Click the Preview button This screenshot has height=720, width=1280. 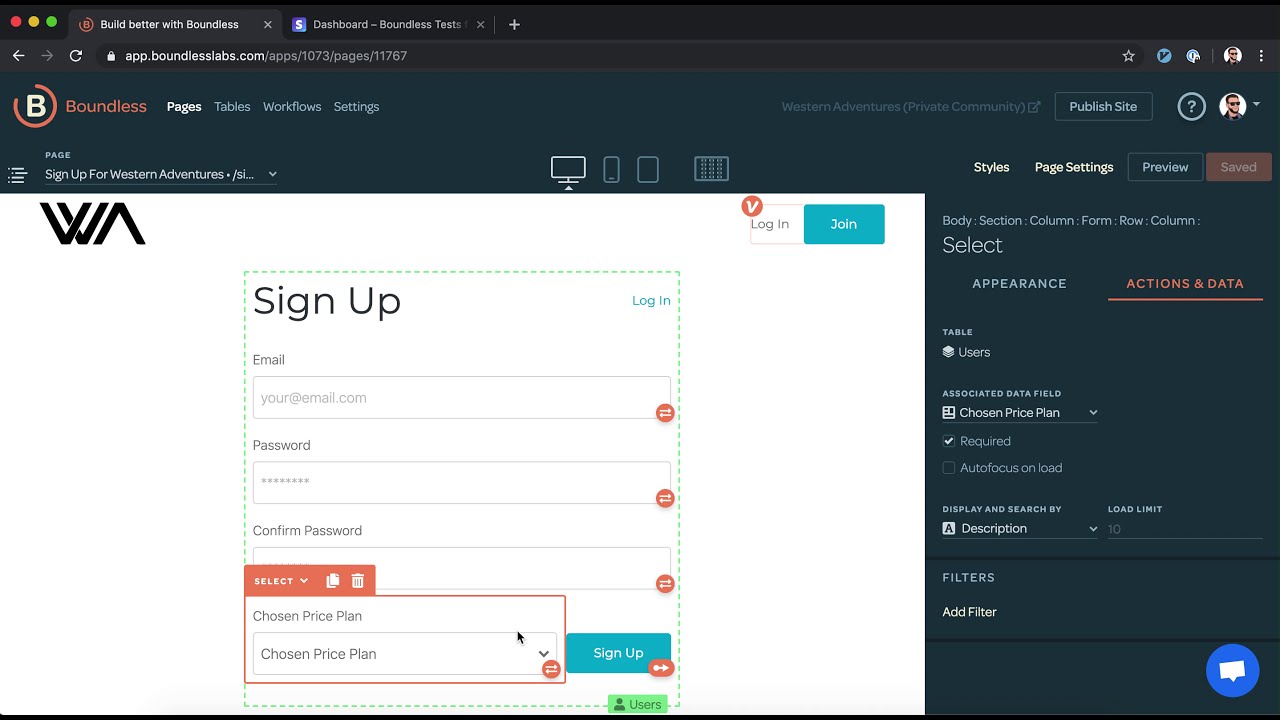click(1165, 167)
